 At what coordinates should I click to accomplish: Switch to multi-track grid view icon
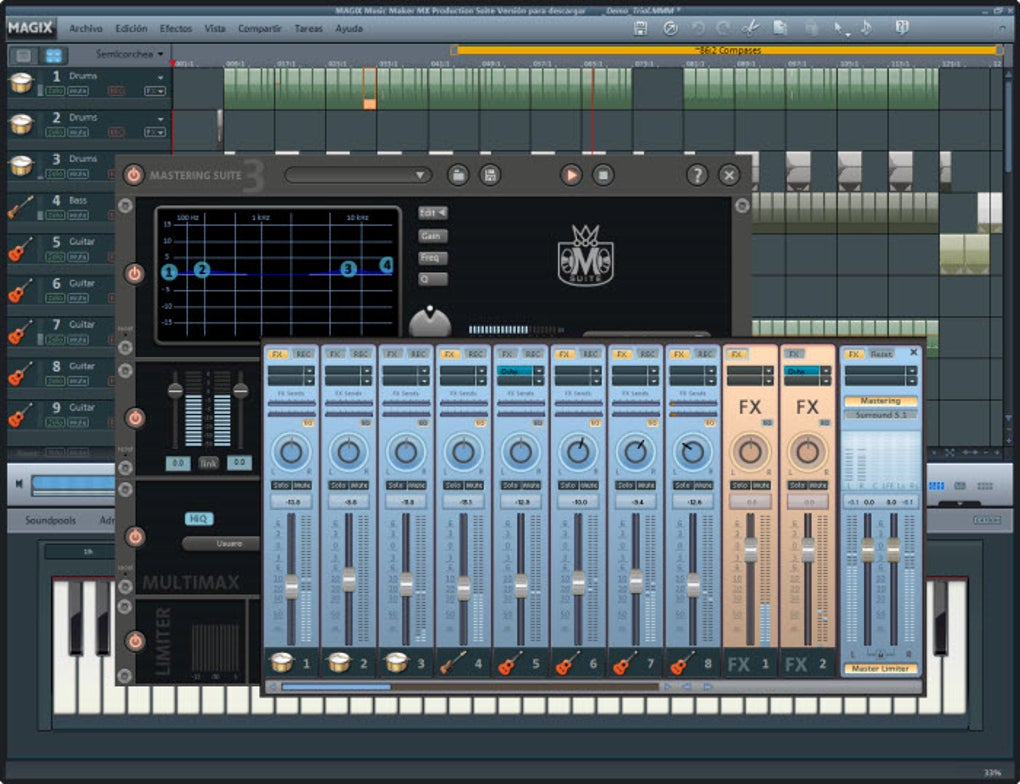tap(53, 55)
